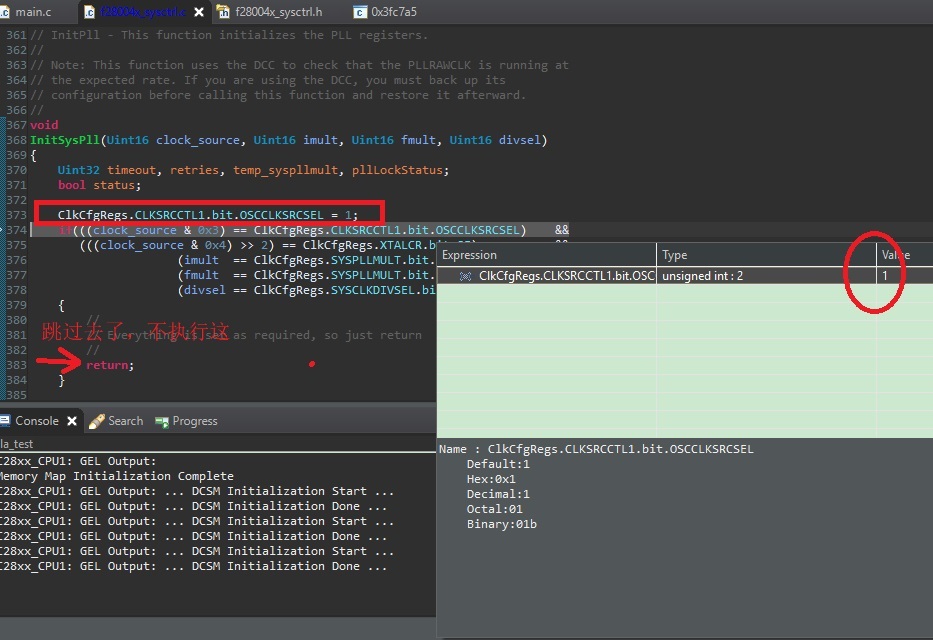Viewport: 933px width, 640px height.
Task: Click the Console monitor icon
Action: (5, 421)
